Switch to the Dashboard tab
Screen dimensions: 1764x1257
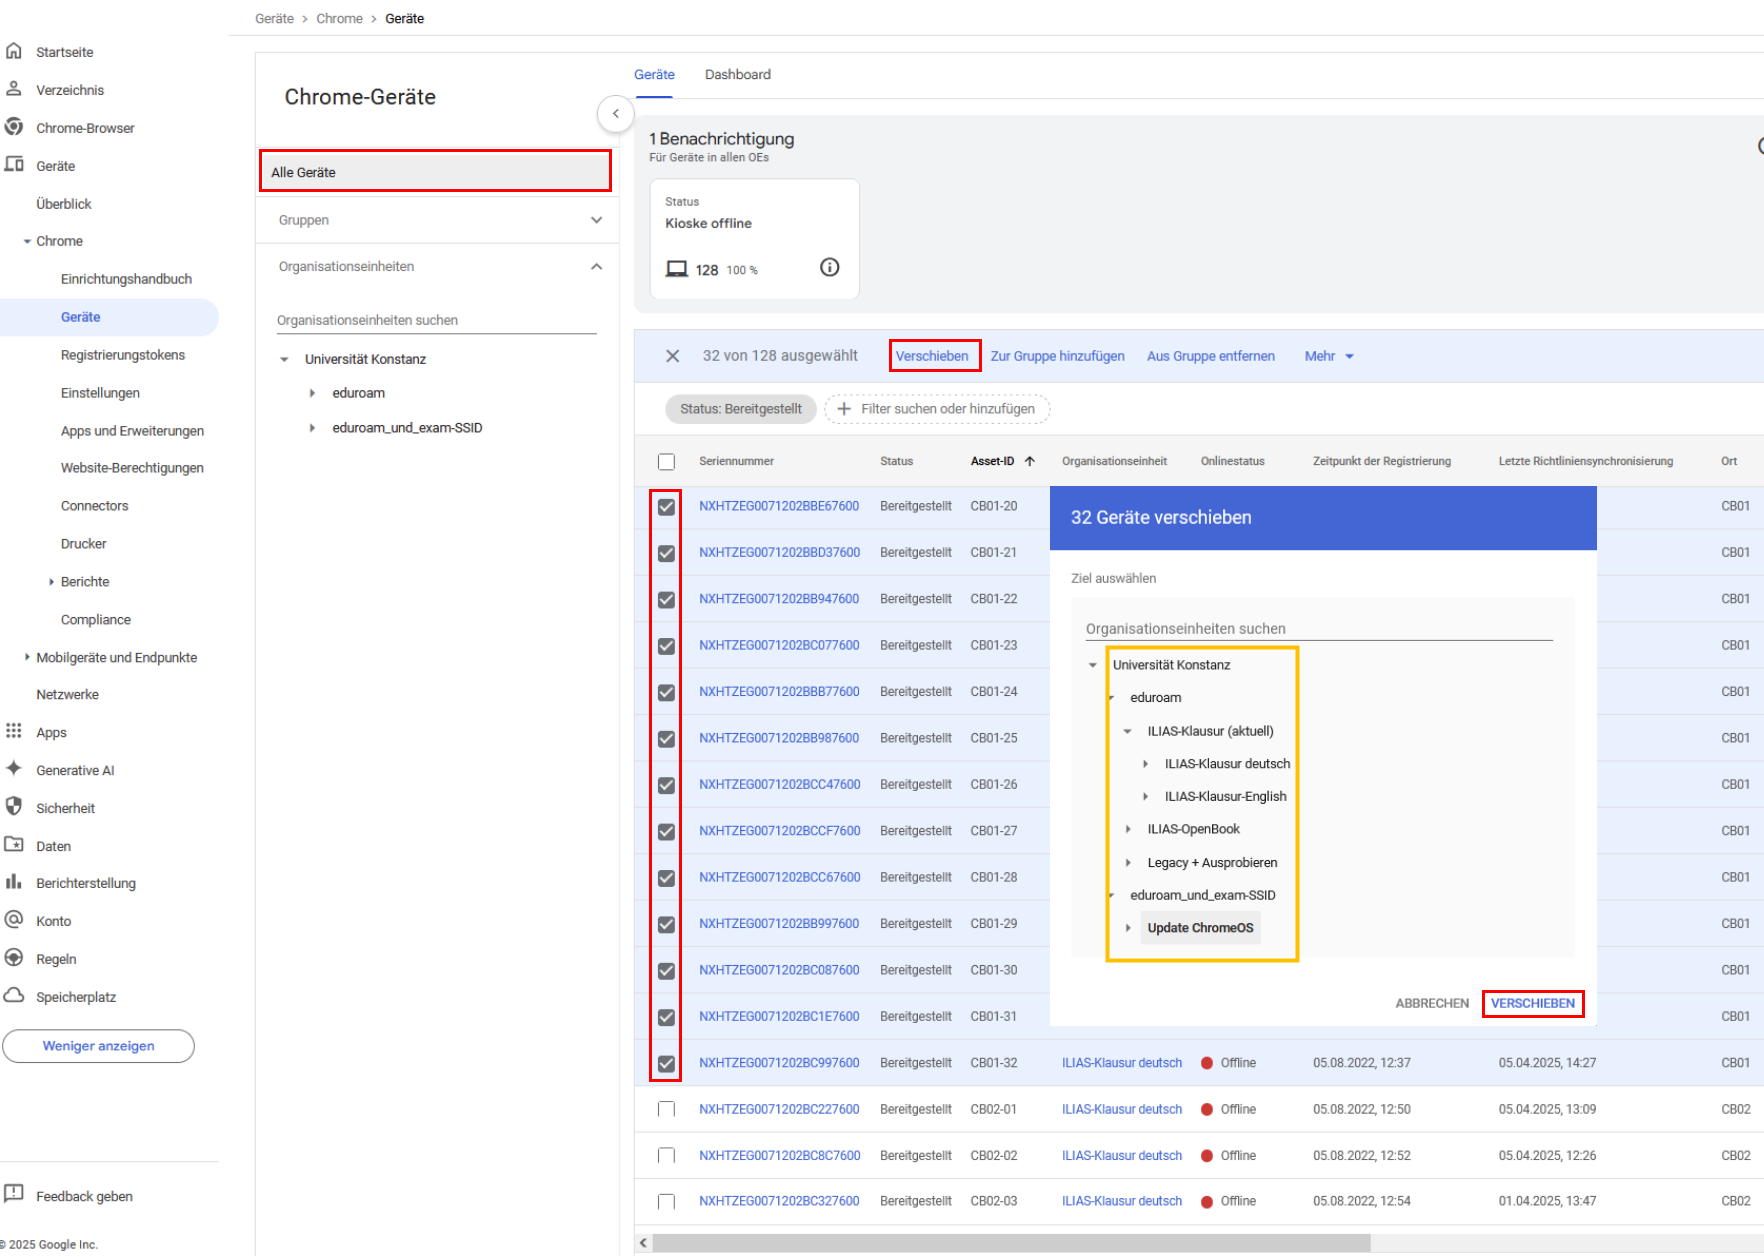coord(737,75)
